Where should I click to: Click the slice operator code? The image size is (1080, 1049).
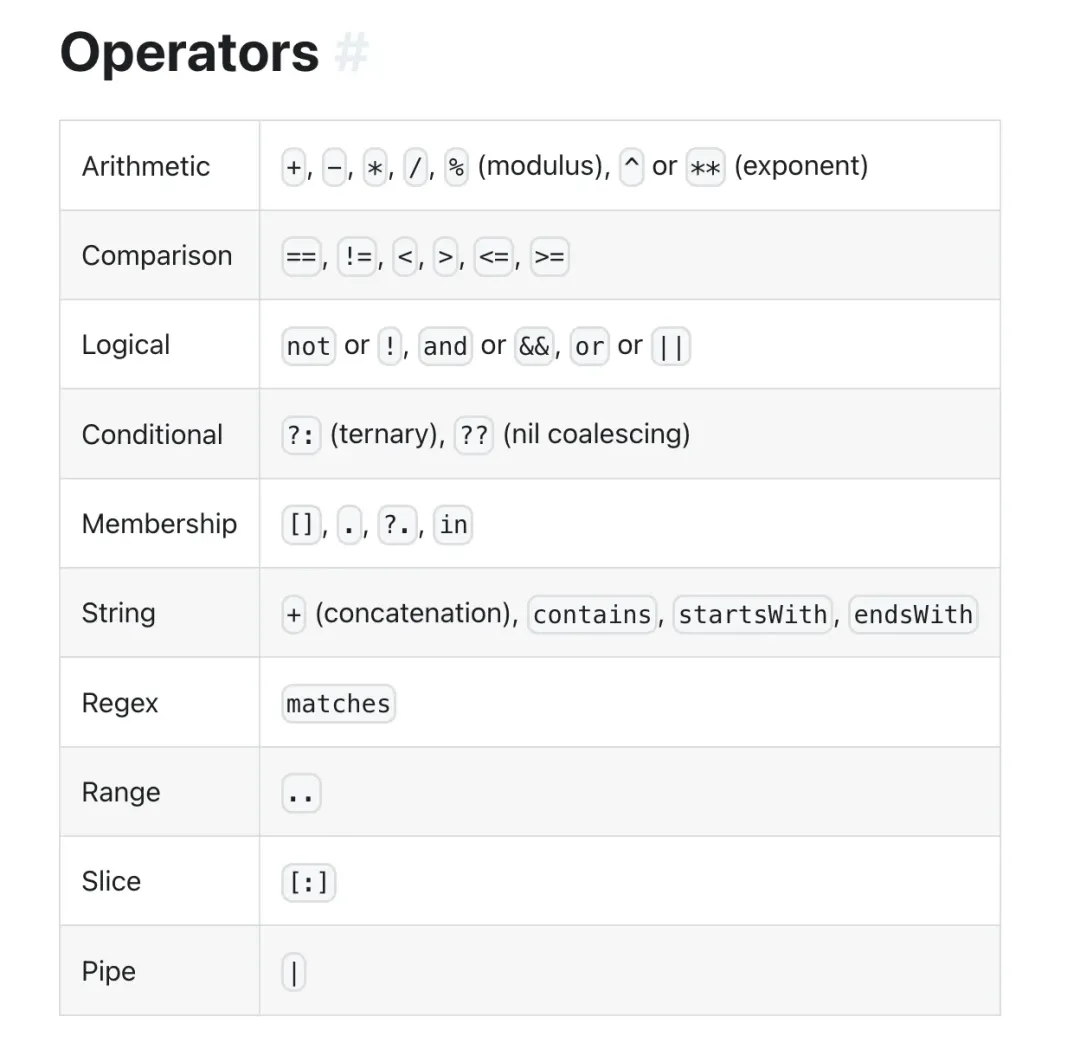(308, 883)
